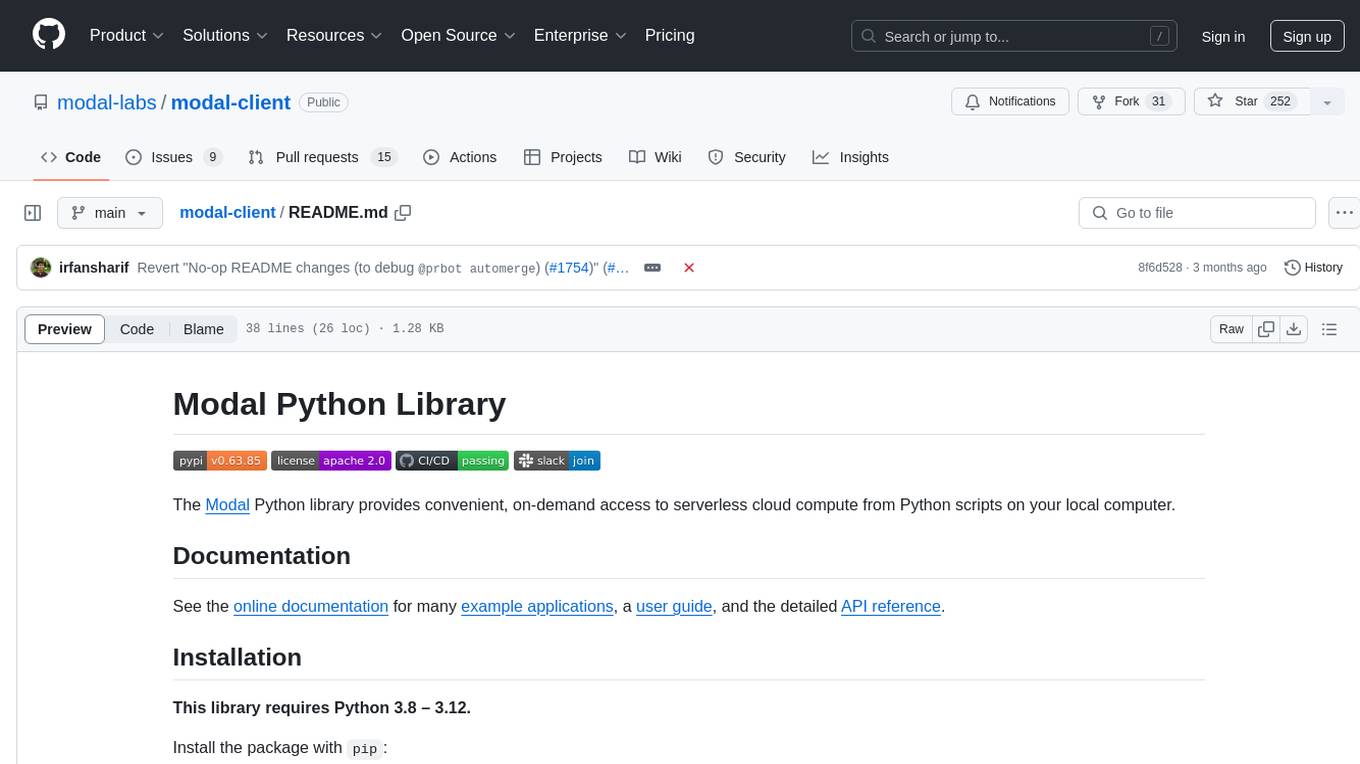Star the modal-client repository

coord(1252,102)
